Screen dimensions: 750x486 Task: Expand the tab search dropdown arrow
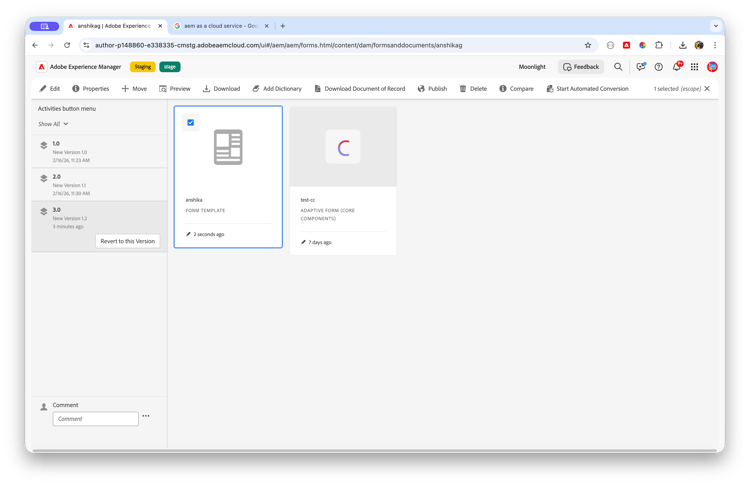pos(716,26)
